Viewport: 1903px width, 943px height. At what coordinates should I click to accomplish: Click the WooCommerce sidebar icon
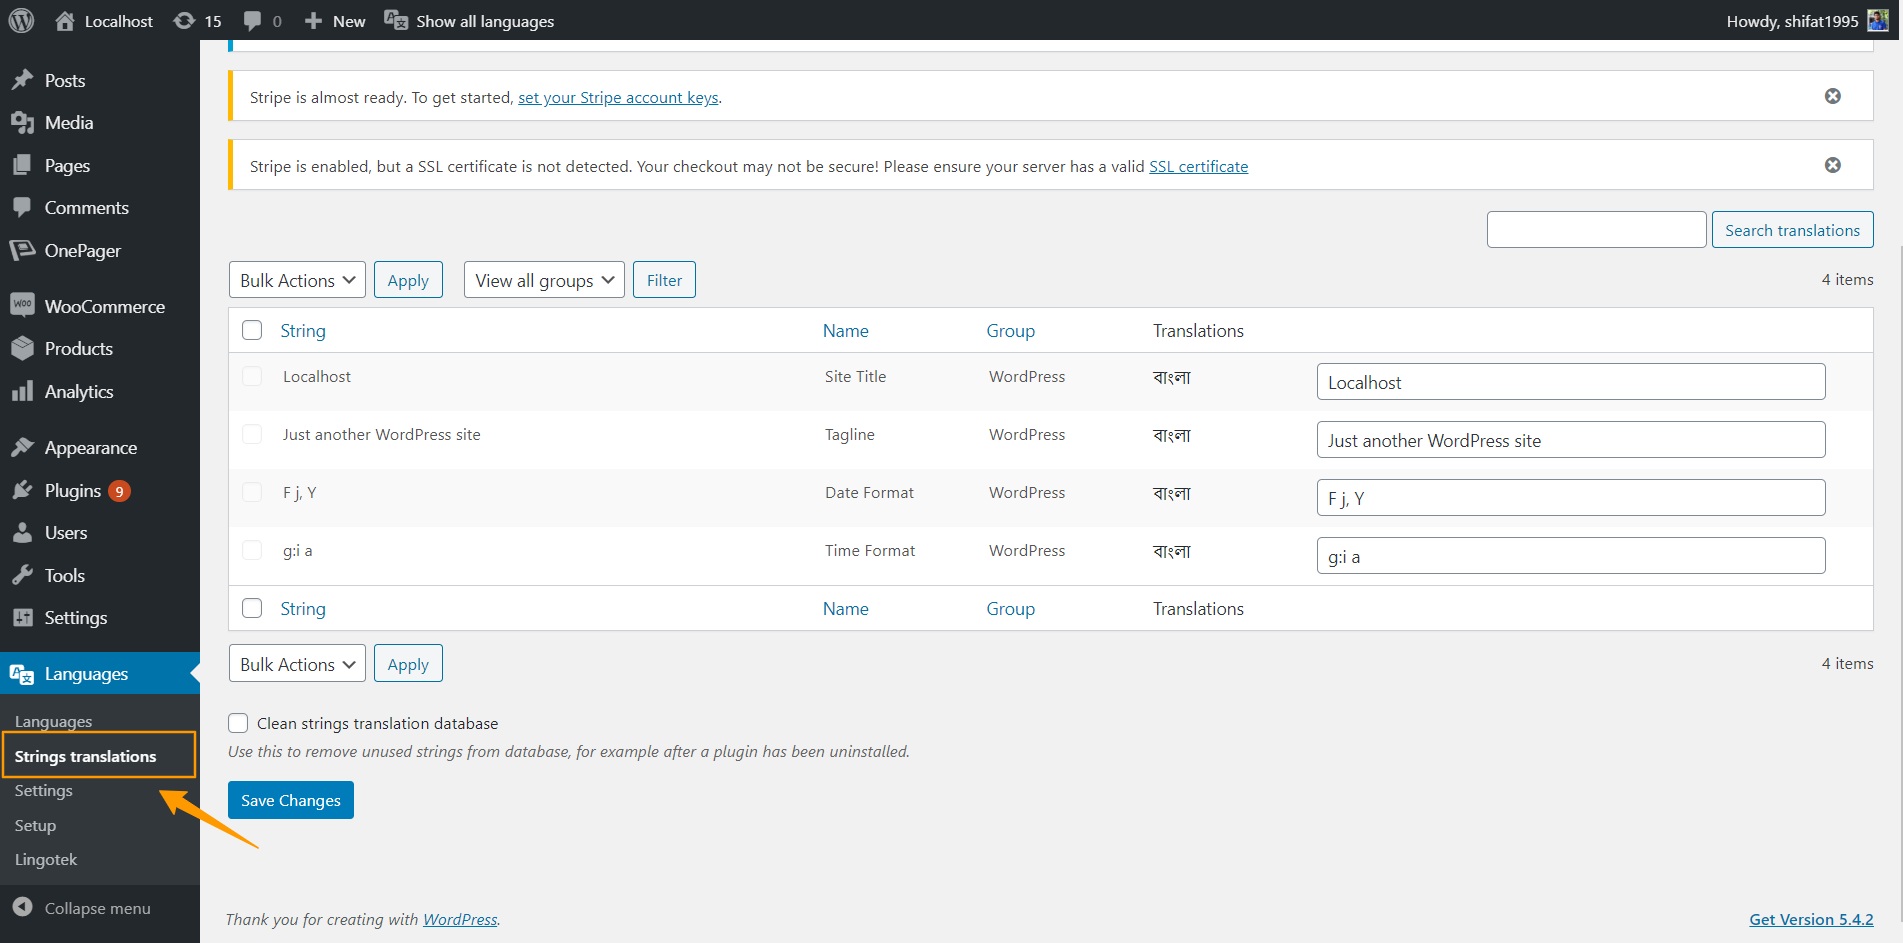pos(22,305)
